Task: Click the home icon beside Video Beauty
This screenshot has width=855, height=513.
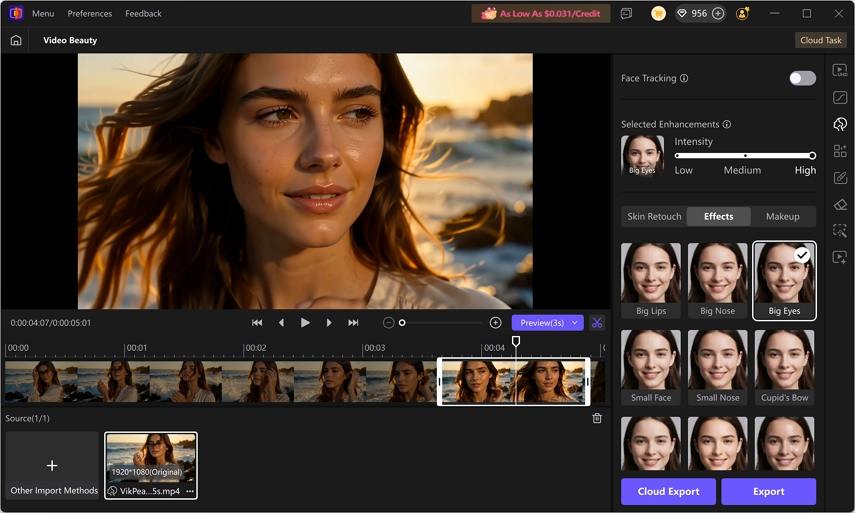Action: coord(16,40)
